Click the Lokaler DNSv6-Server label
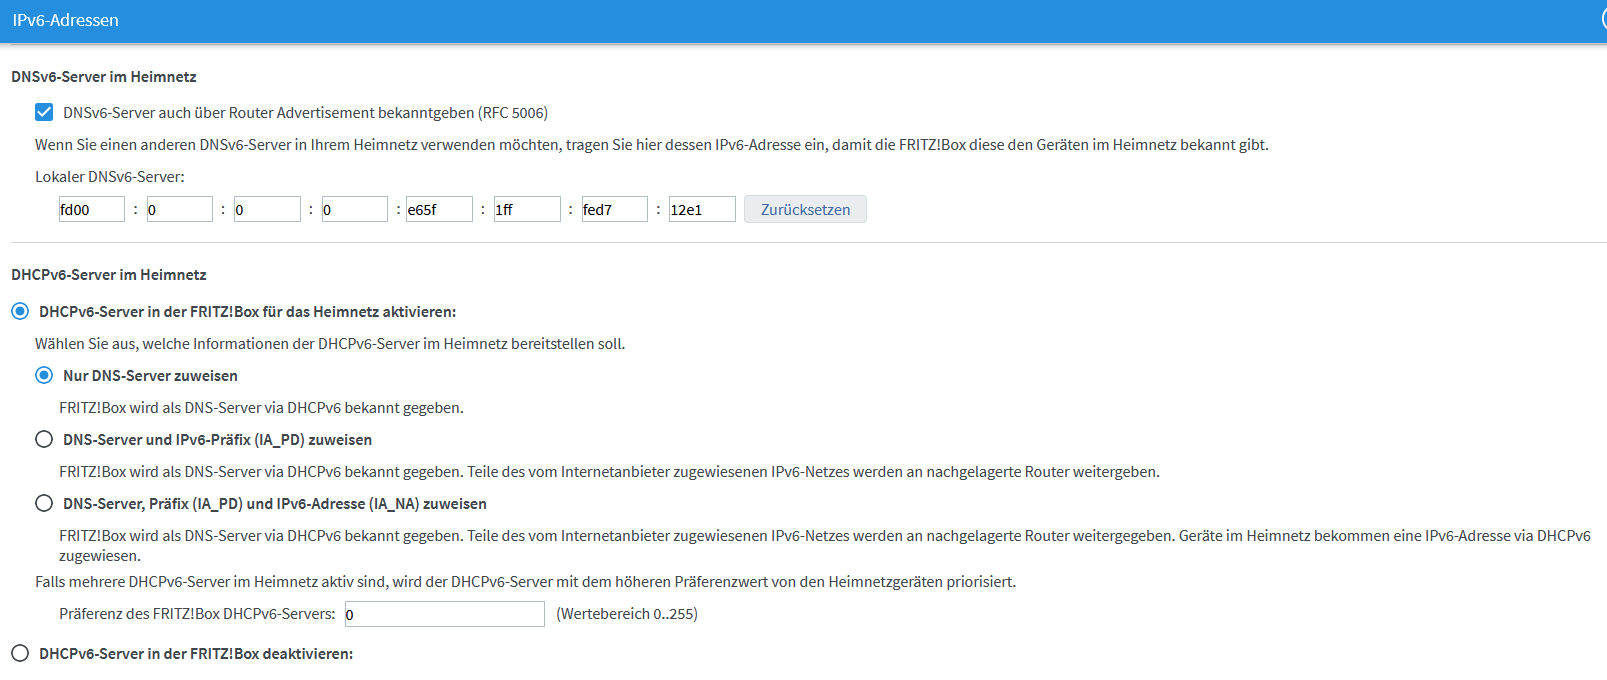This screenshot has width=1607, height=680. coord(110,177)
